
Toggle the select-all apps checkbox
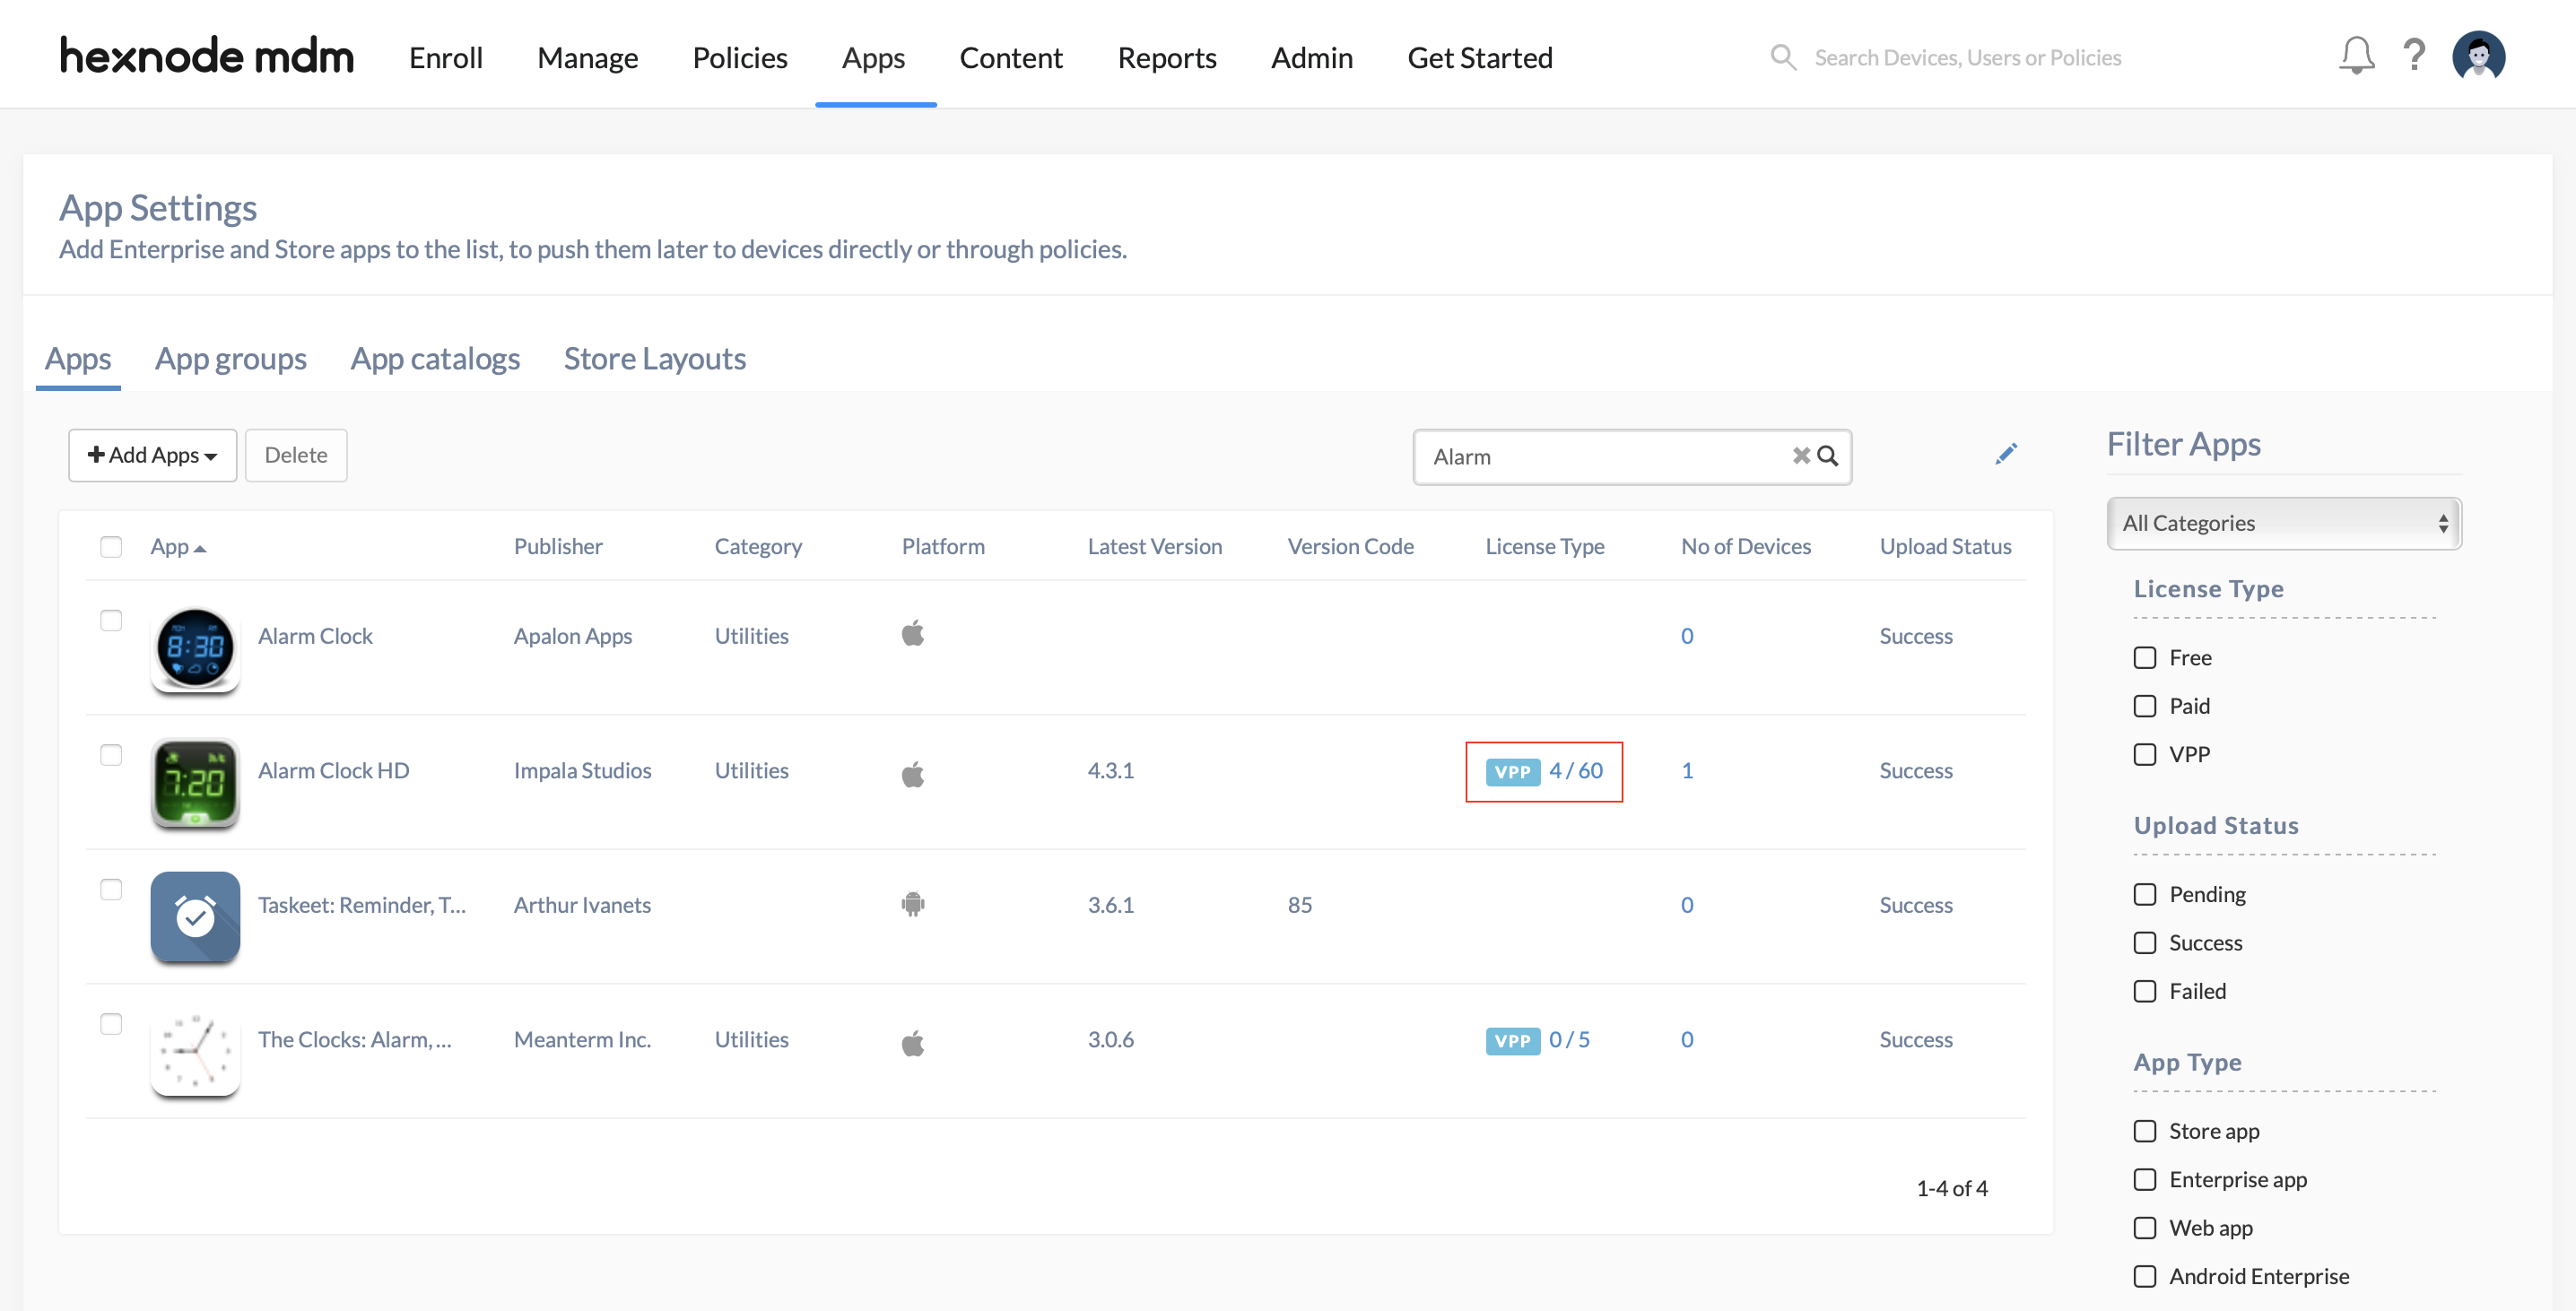111,547
